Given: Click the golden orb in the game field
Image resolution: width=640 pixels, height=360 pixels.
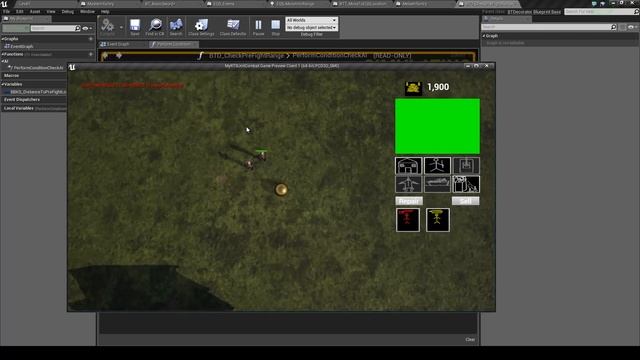Looking at the screenshot, I should (x=281, y=189).
